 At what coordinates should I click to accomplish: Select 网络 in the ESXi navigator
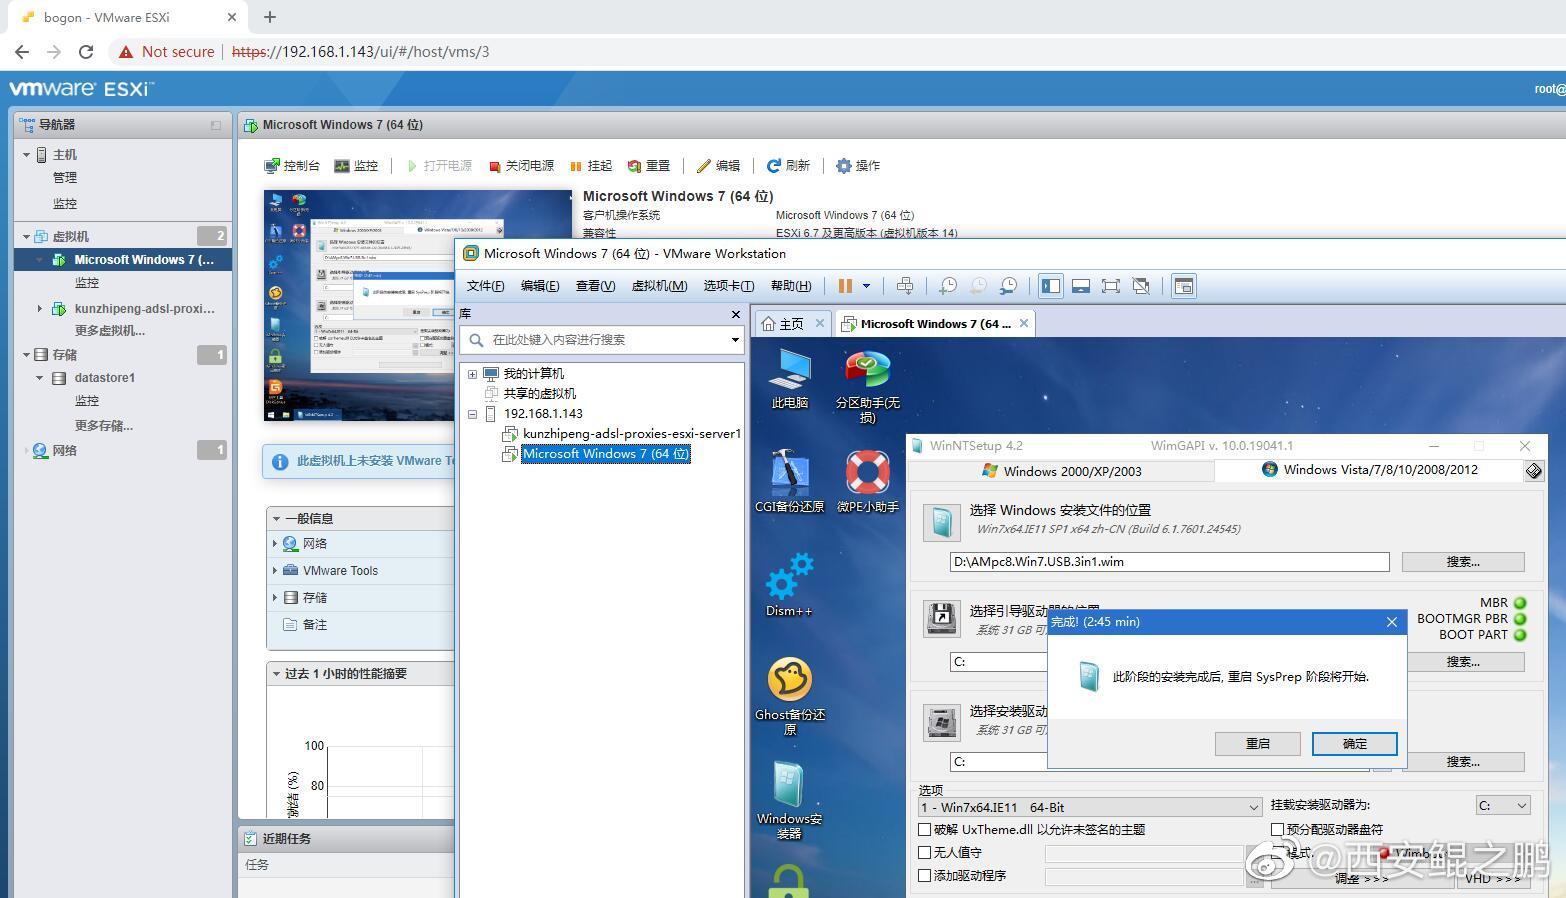64,451
